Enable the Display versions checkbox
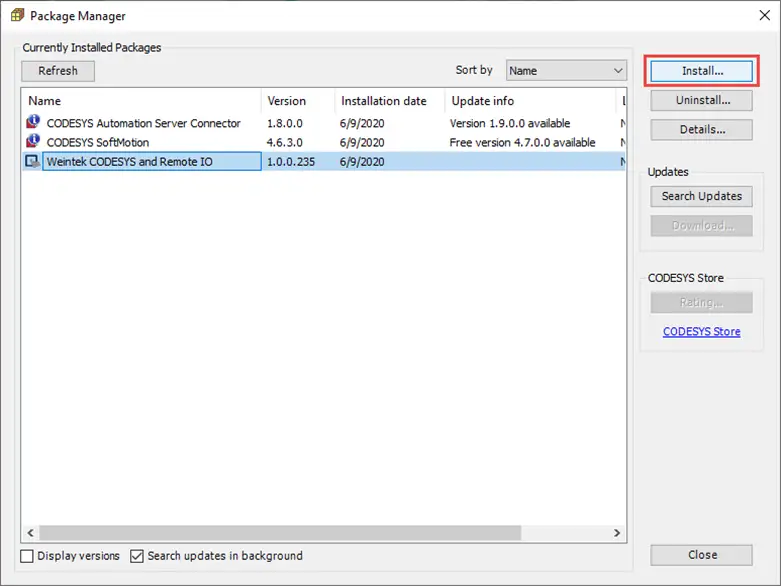Image resolution: width=781 pixels, height=586 pixels. (27, 556)
